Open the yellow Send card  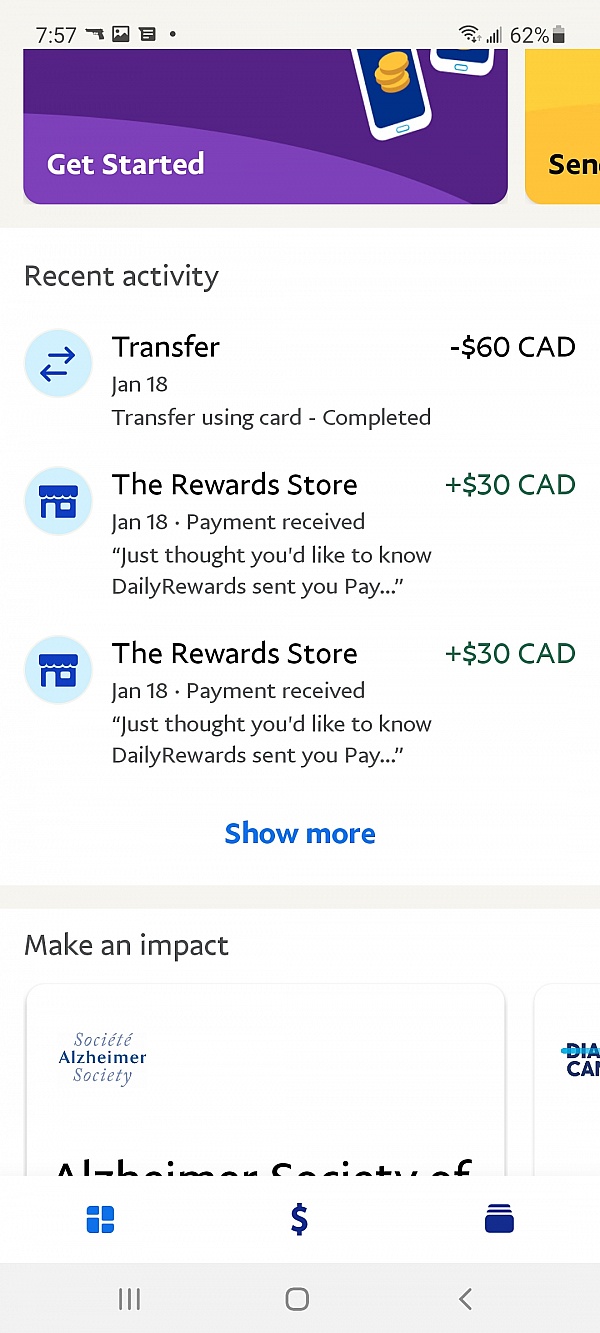(x=565, y=130)
